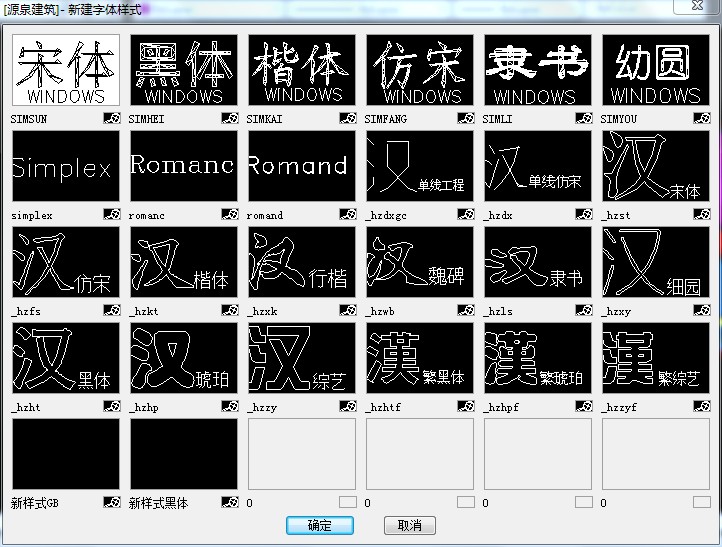Click the _hzzyf font name label
This screenshot has width=722, height=547.
618,407
